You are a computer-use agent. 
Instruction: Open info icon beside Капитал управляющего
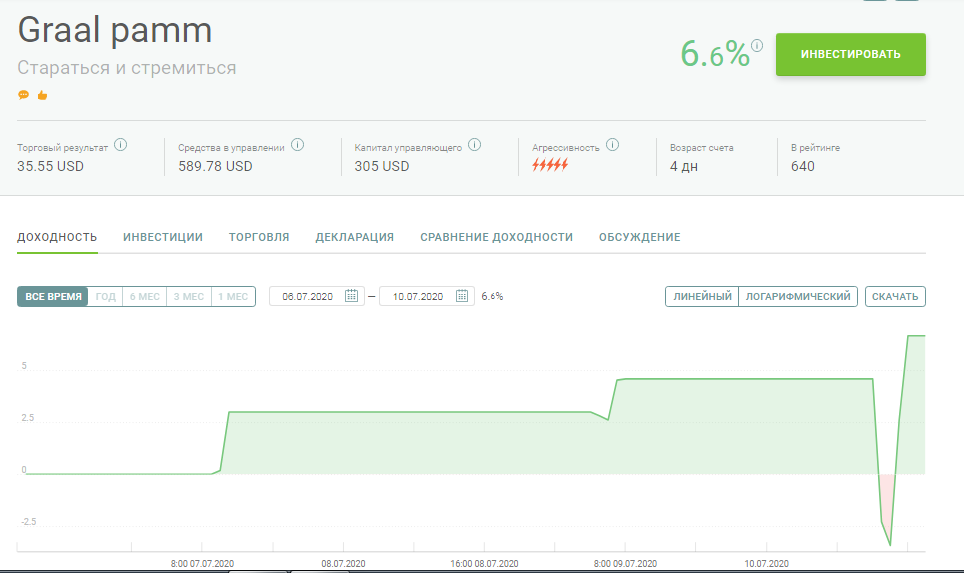475,145
